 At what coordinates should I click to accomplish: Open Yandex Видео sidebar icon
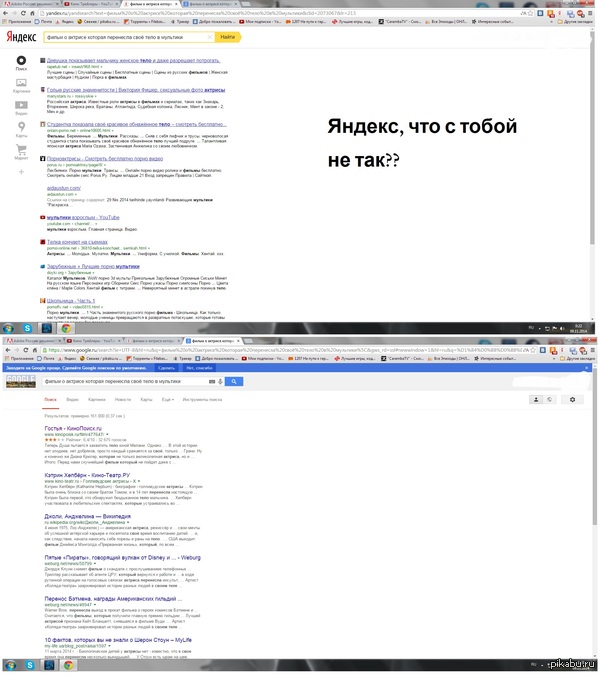pos(21,105)
